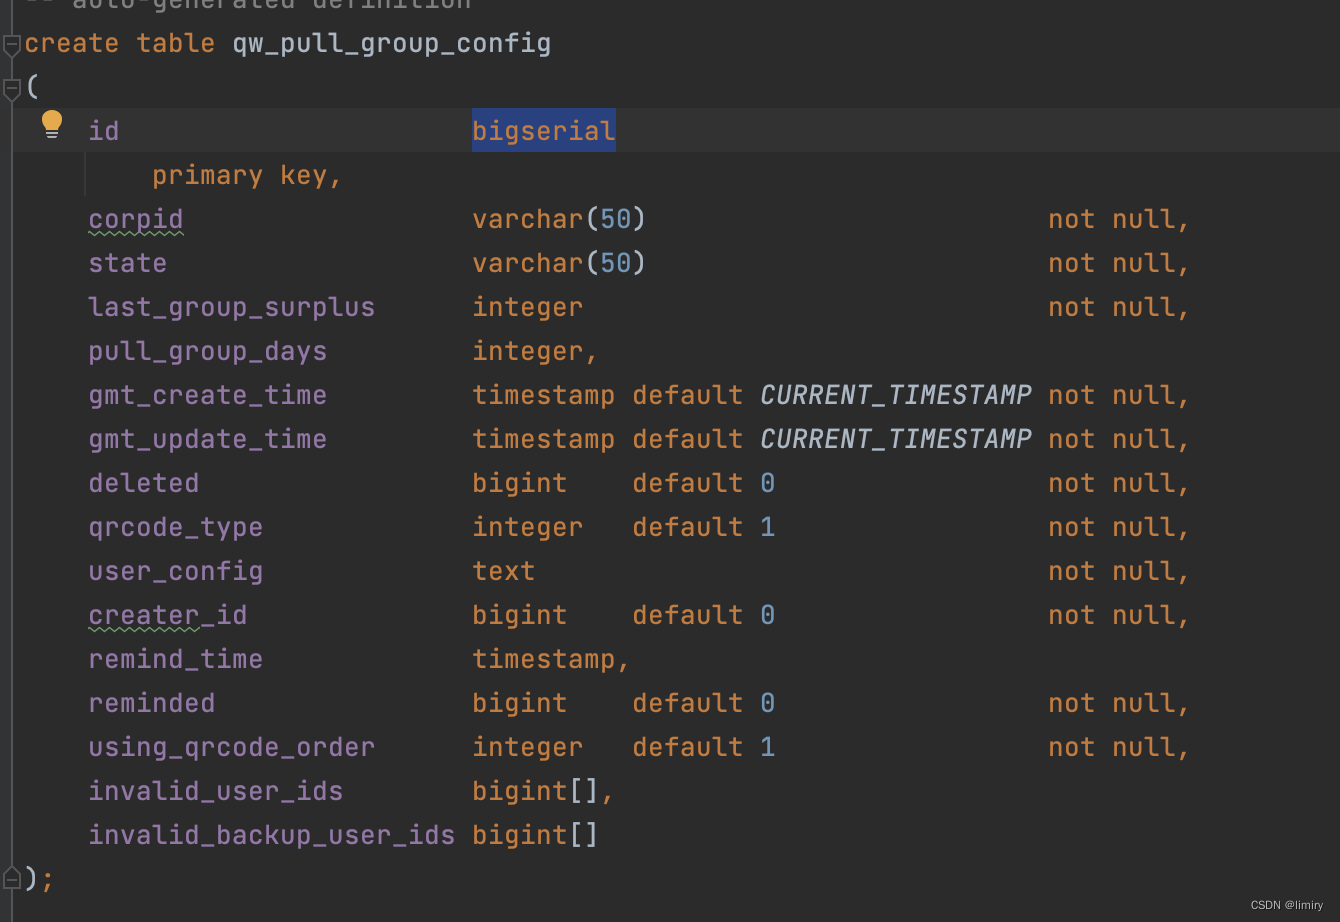Screen dimensions: 1340x922
Task: Collapse the opening parenthesis fold marker
Action: tap(11, 90)
